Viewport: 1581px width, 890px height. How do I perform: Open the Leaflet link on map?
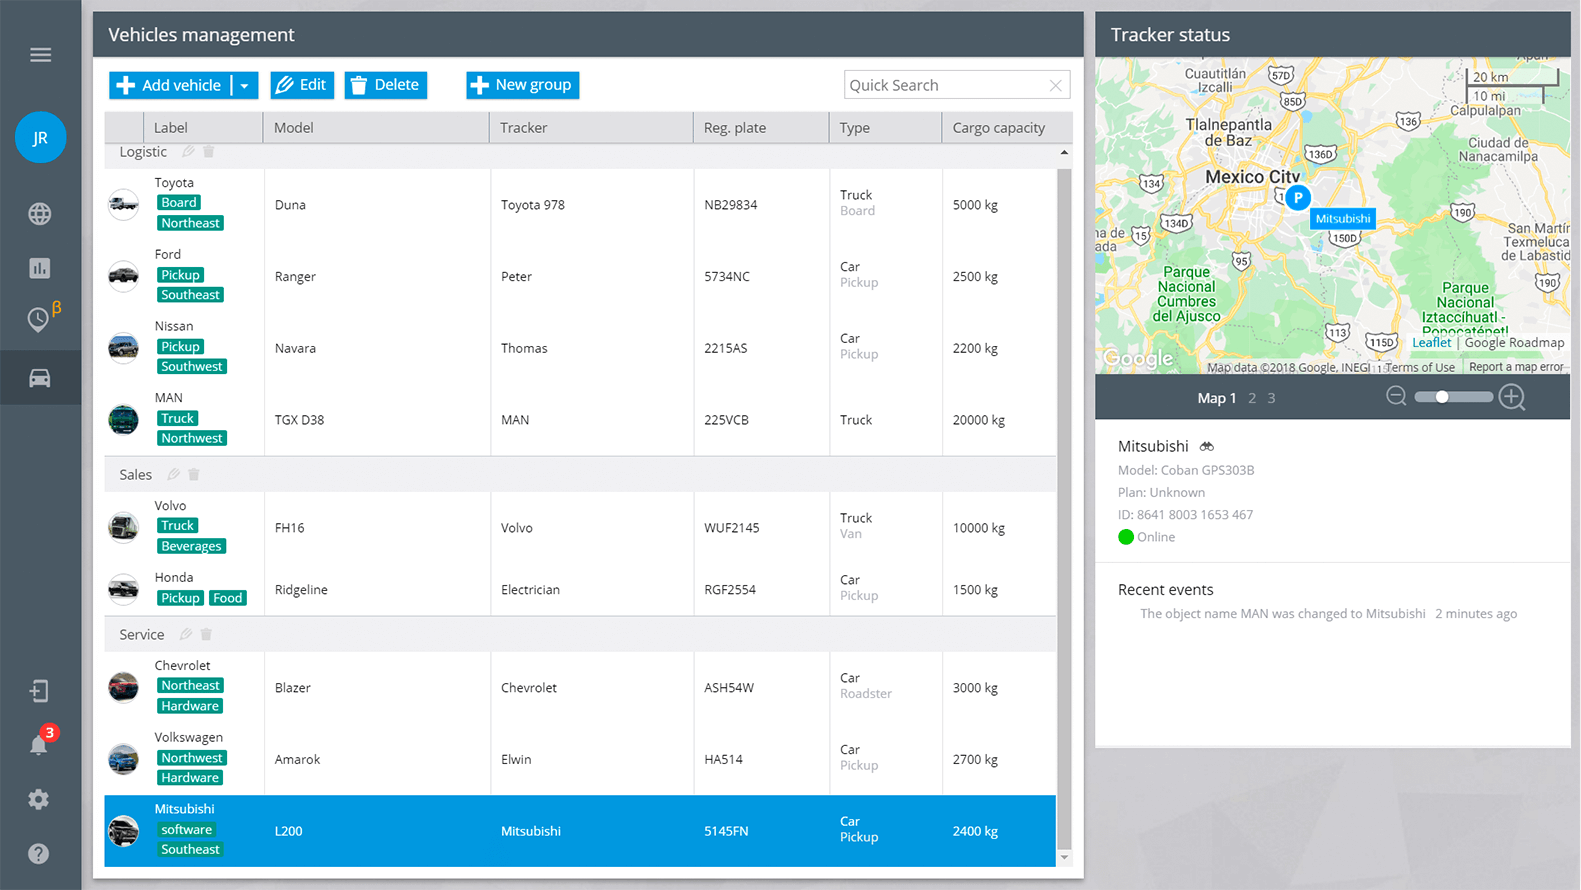[x=1431, y=343]
